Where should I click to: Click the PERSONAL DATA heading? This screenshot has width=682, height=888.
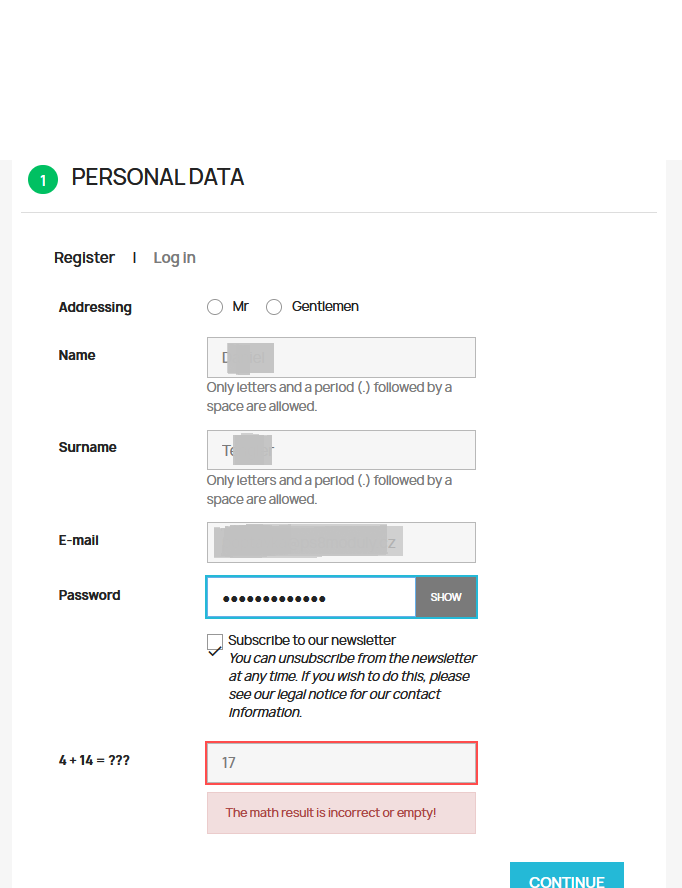pyautogui.click(x=157, y=177)
